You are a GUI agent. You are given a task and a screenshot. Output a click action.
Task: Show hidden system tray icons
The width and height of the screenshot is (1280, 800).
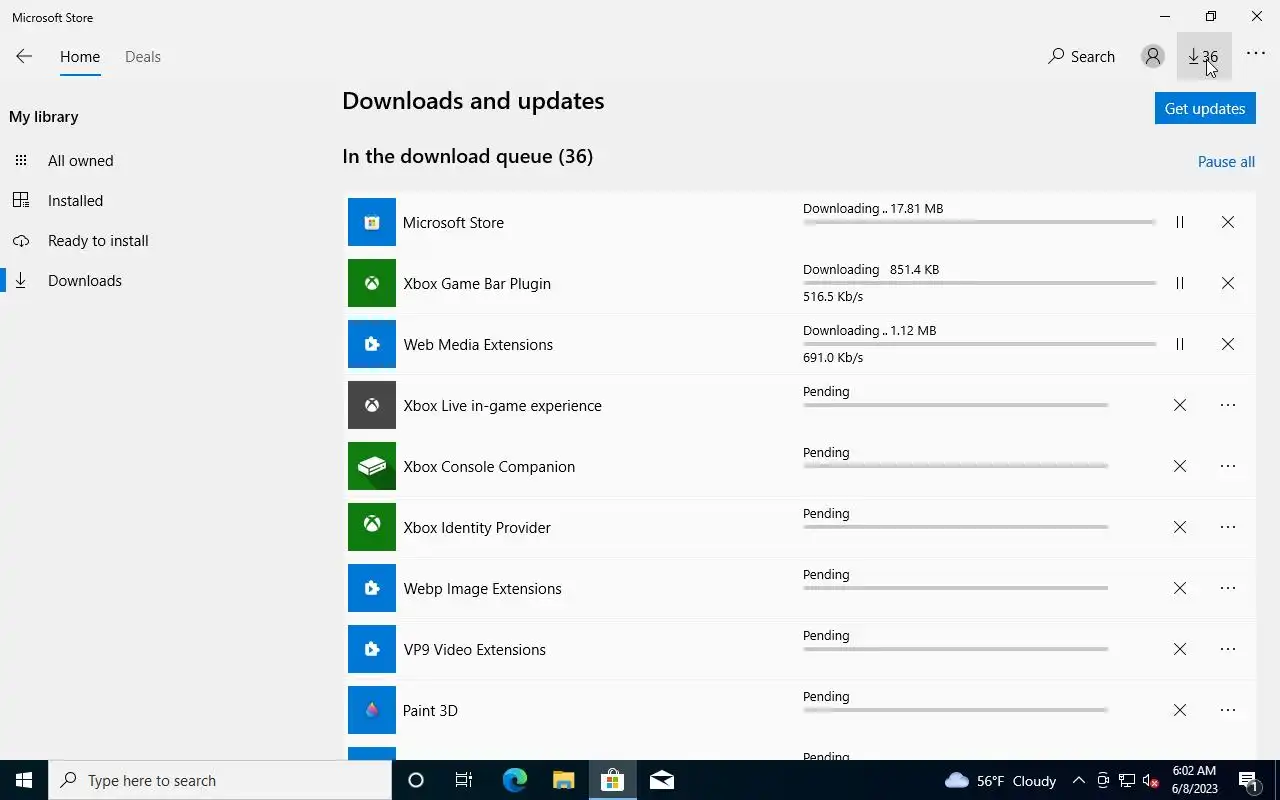tap(1078, 780)
